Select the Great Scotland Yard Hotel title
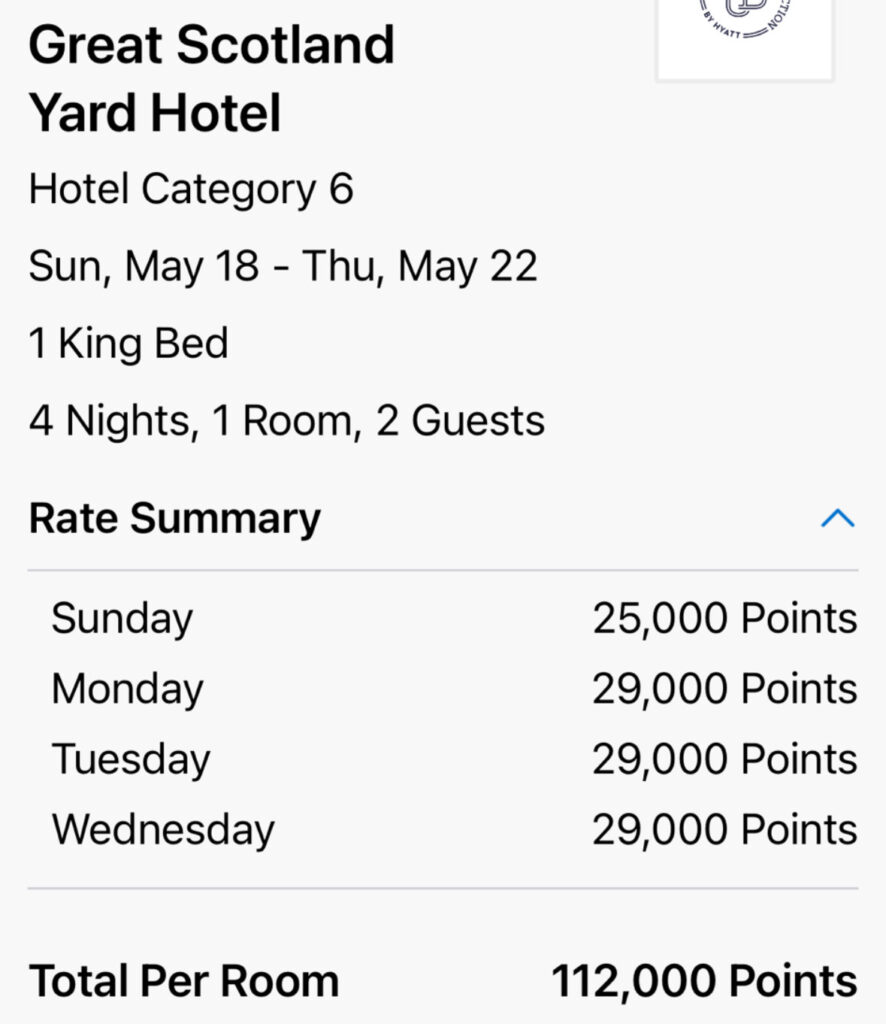The height and width of the screenshot is (1024, 886). point(211,78)
